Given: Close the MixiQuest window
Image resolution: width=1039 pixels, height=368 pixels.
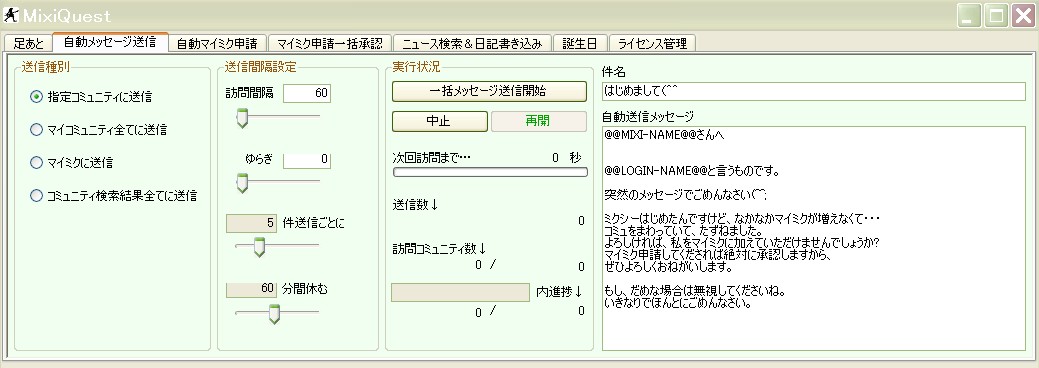Looking at the screenshot, I should 1022,15.
